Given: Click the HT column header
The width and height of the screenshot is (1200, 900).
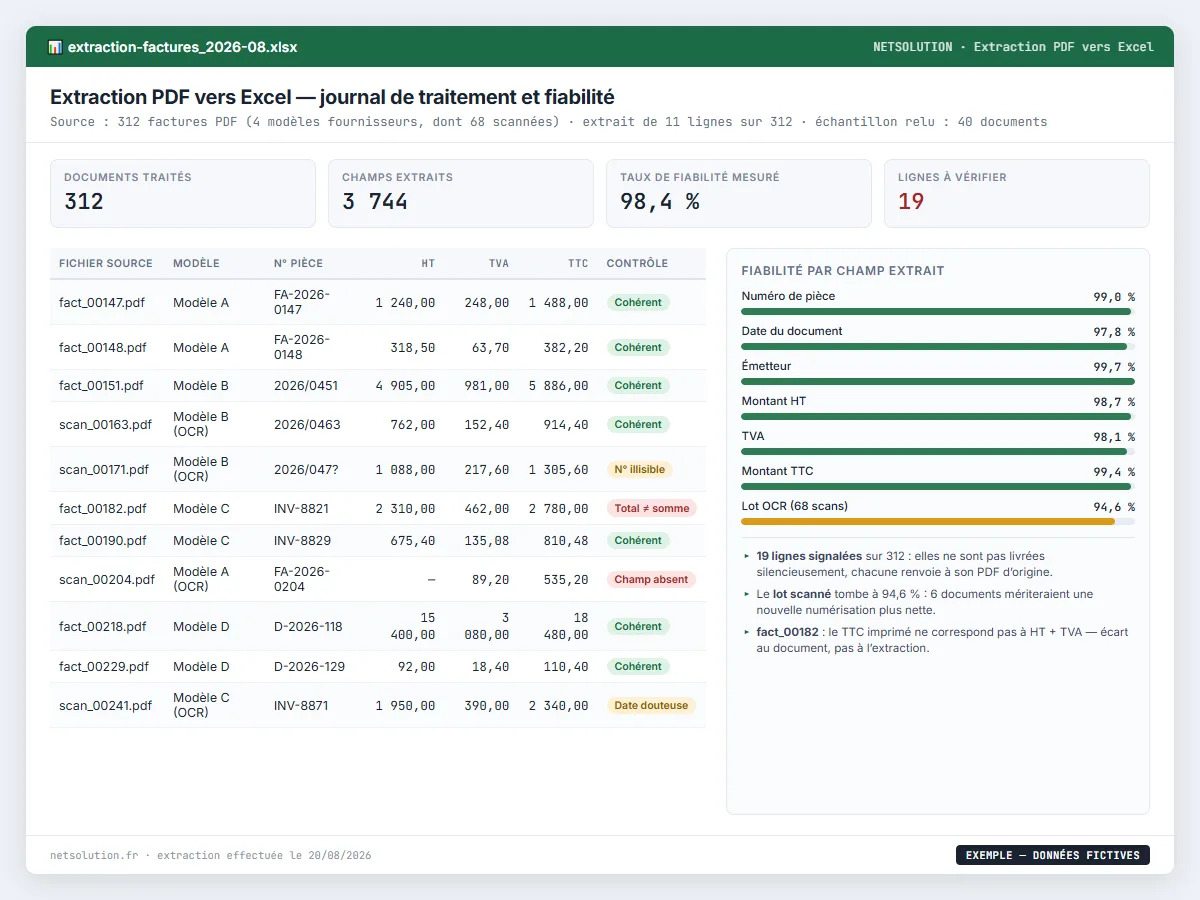Looking at the screenshot, I should tap(428, 263).
